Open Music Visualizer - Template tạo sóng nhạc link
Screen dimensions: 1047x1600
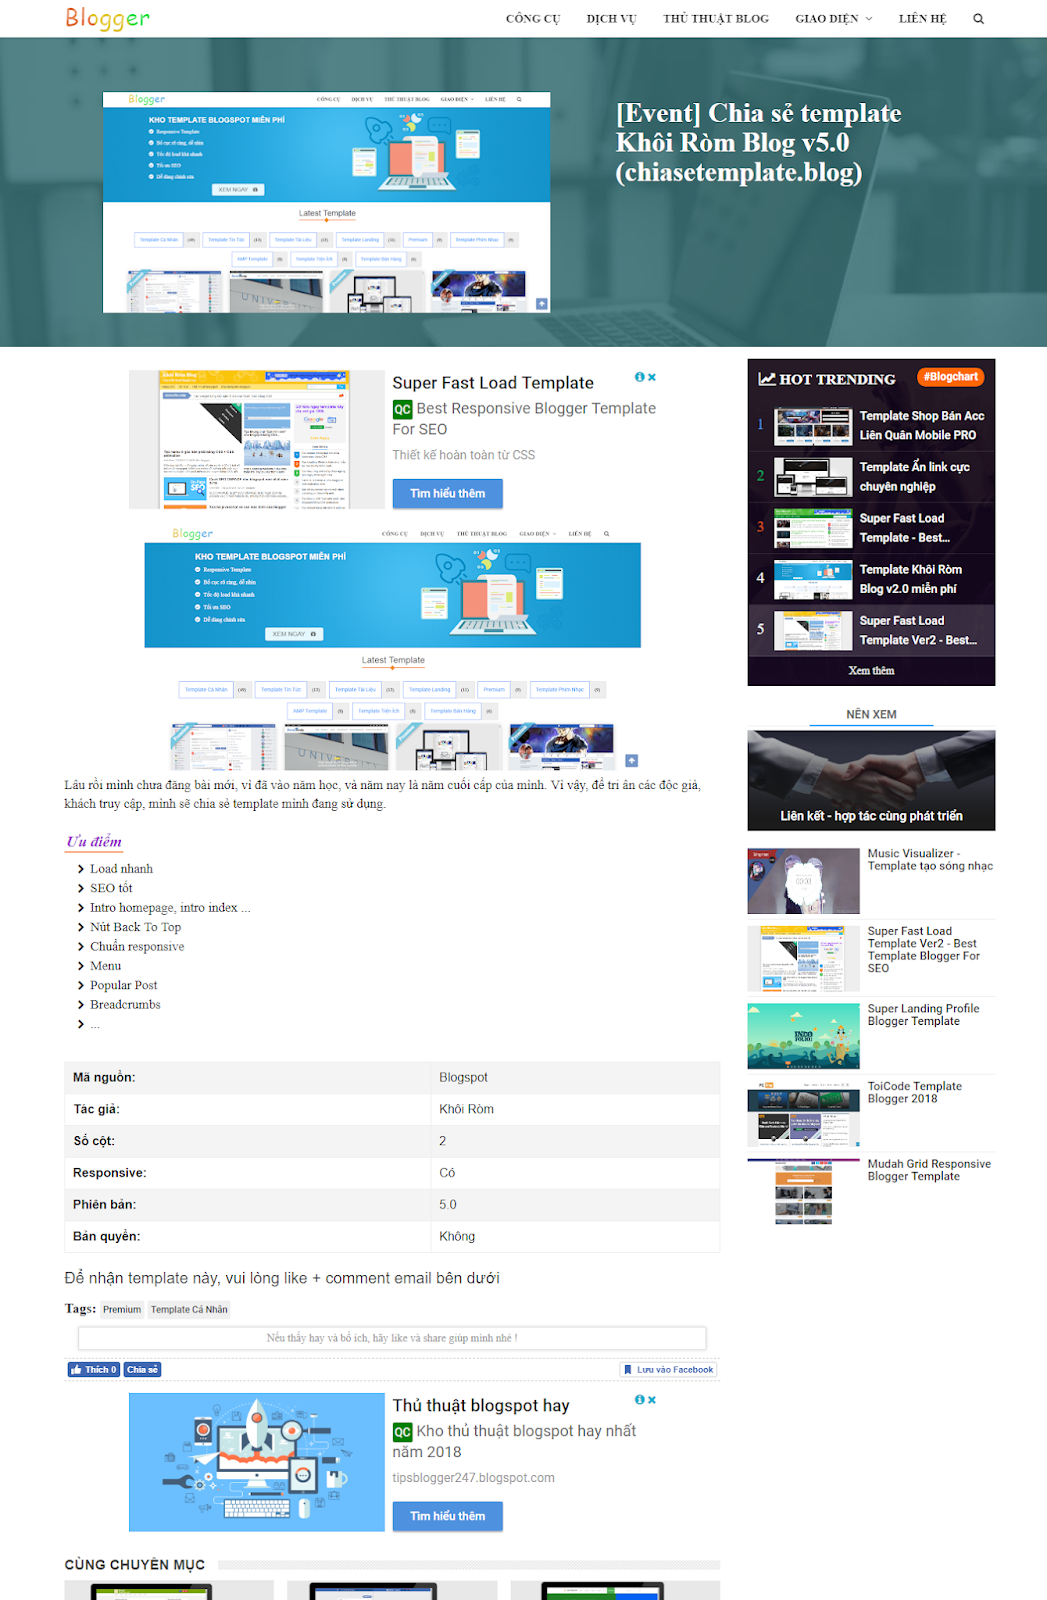(x=930, y=860)
